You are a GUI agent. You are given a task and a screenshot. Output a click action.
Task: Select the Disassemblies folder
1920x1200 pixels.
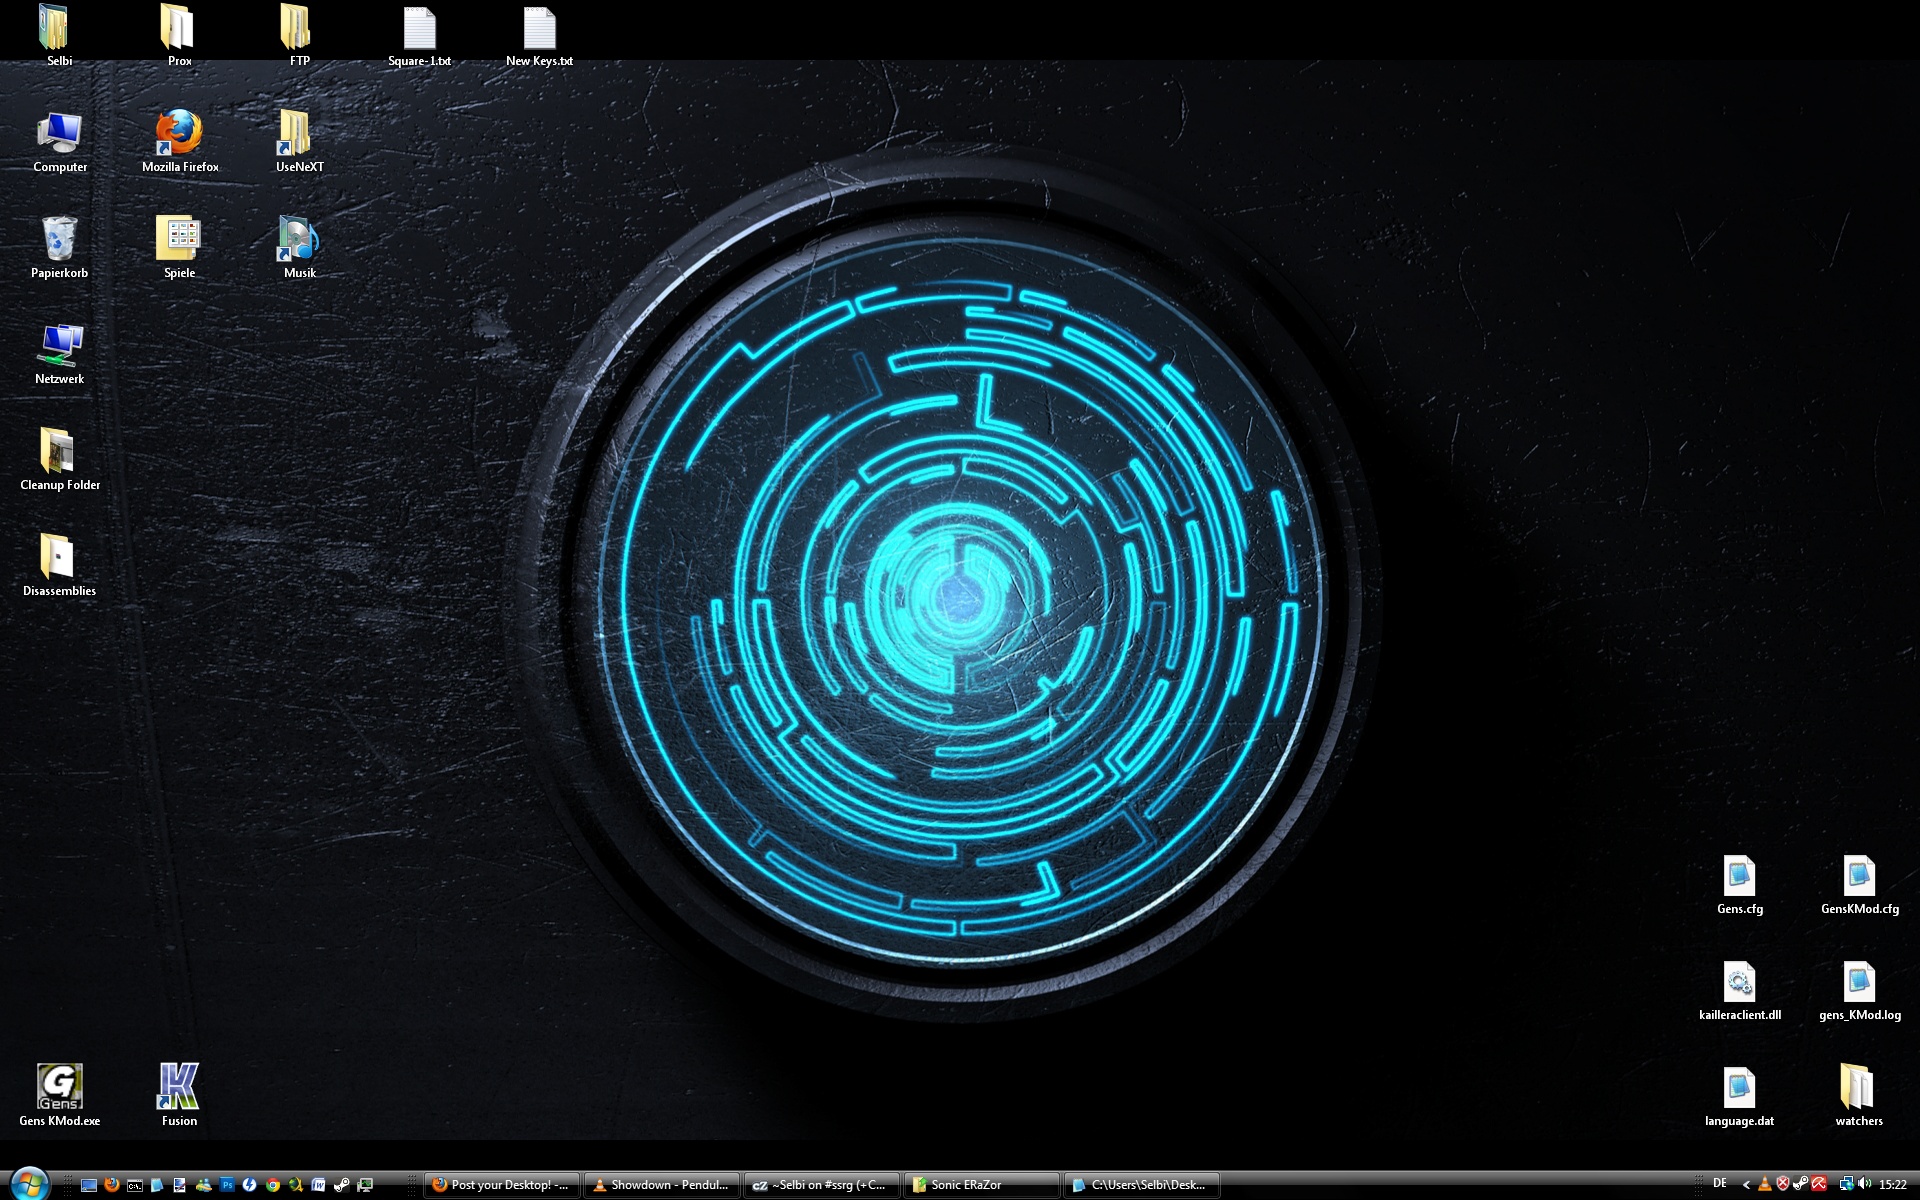point(59,566)
